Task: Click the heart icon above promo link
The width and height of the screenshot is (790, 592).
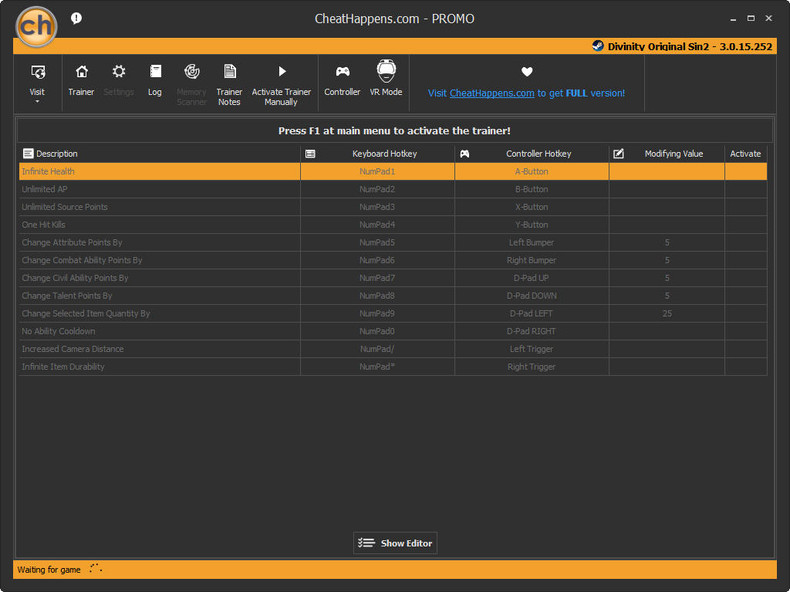Action: tap(527, 72)
